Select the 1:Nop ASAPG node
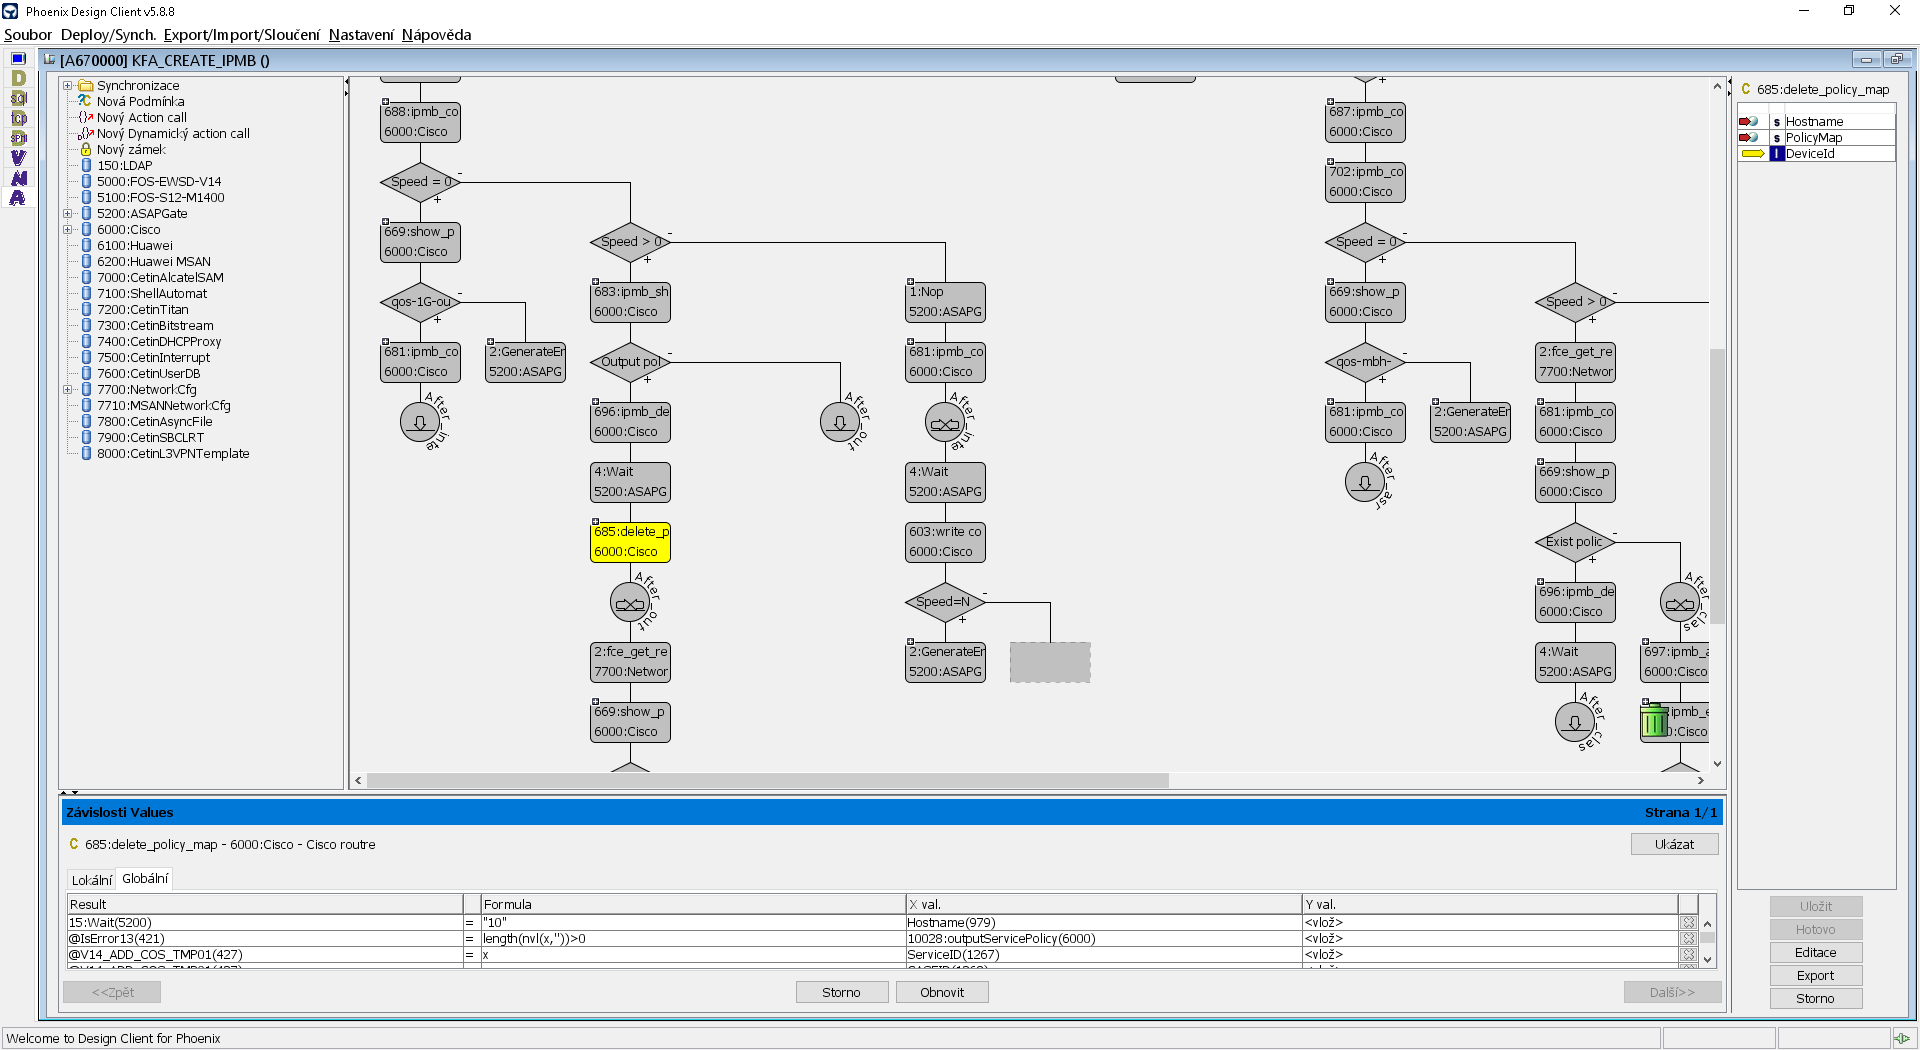The image size is (1920, 1050). 945,302
